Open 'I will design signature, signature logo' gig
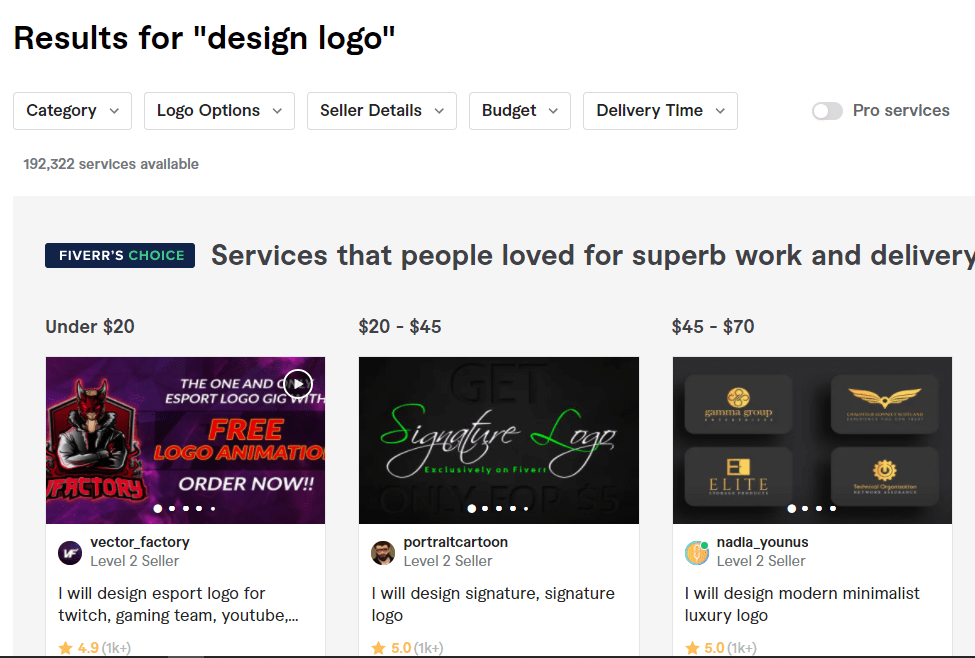 tap(492, 604)
